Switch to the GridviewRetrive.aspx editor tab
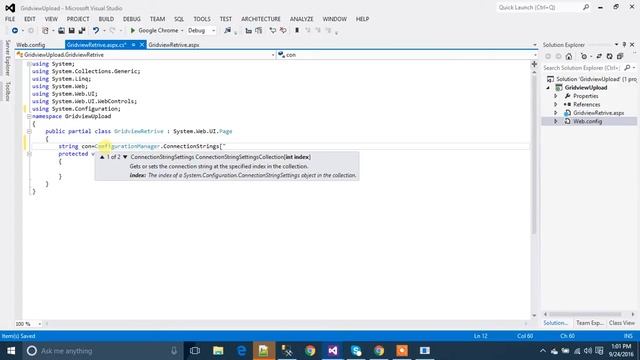Screen dimensions: 640x360 pyautogui.click(x=174, y=45)
